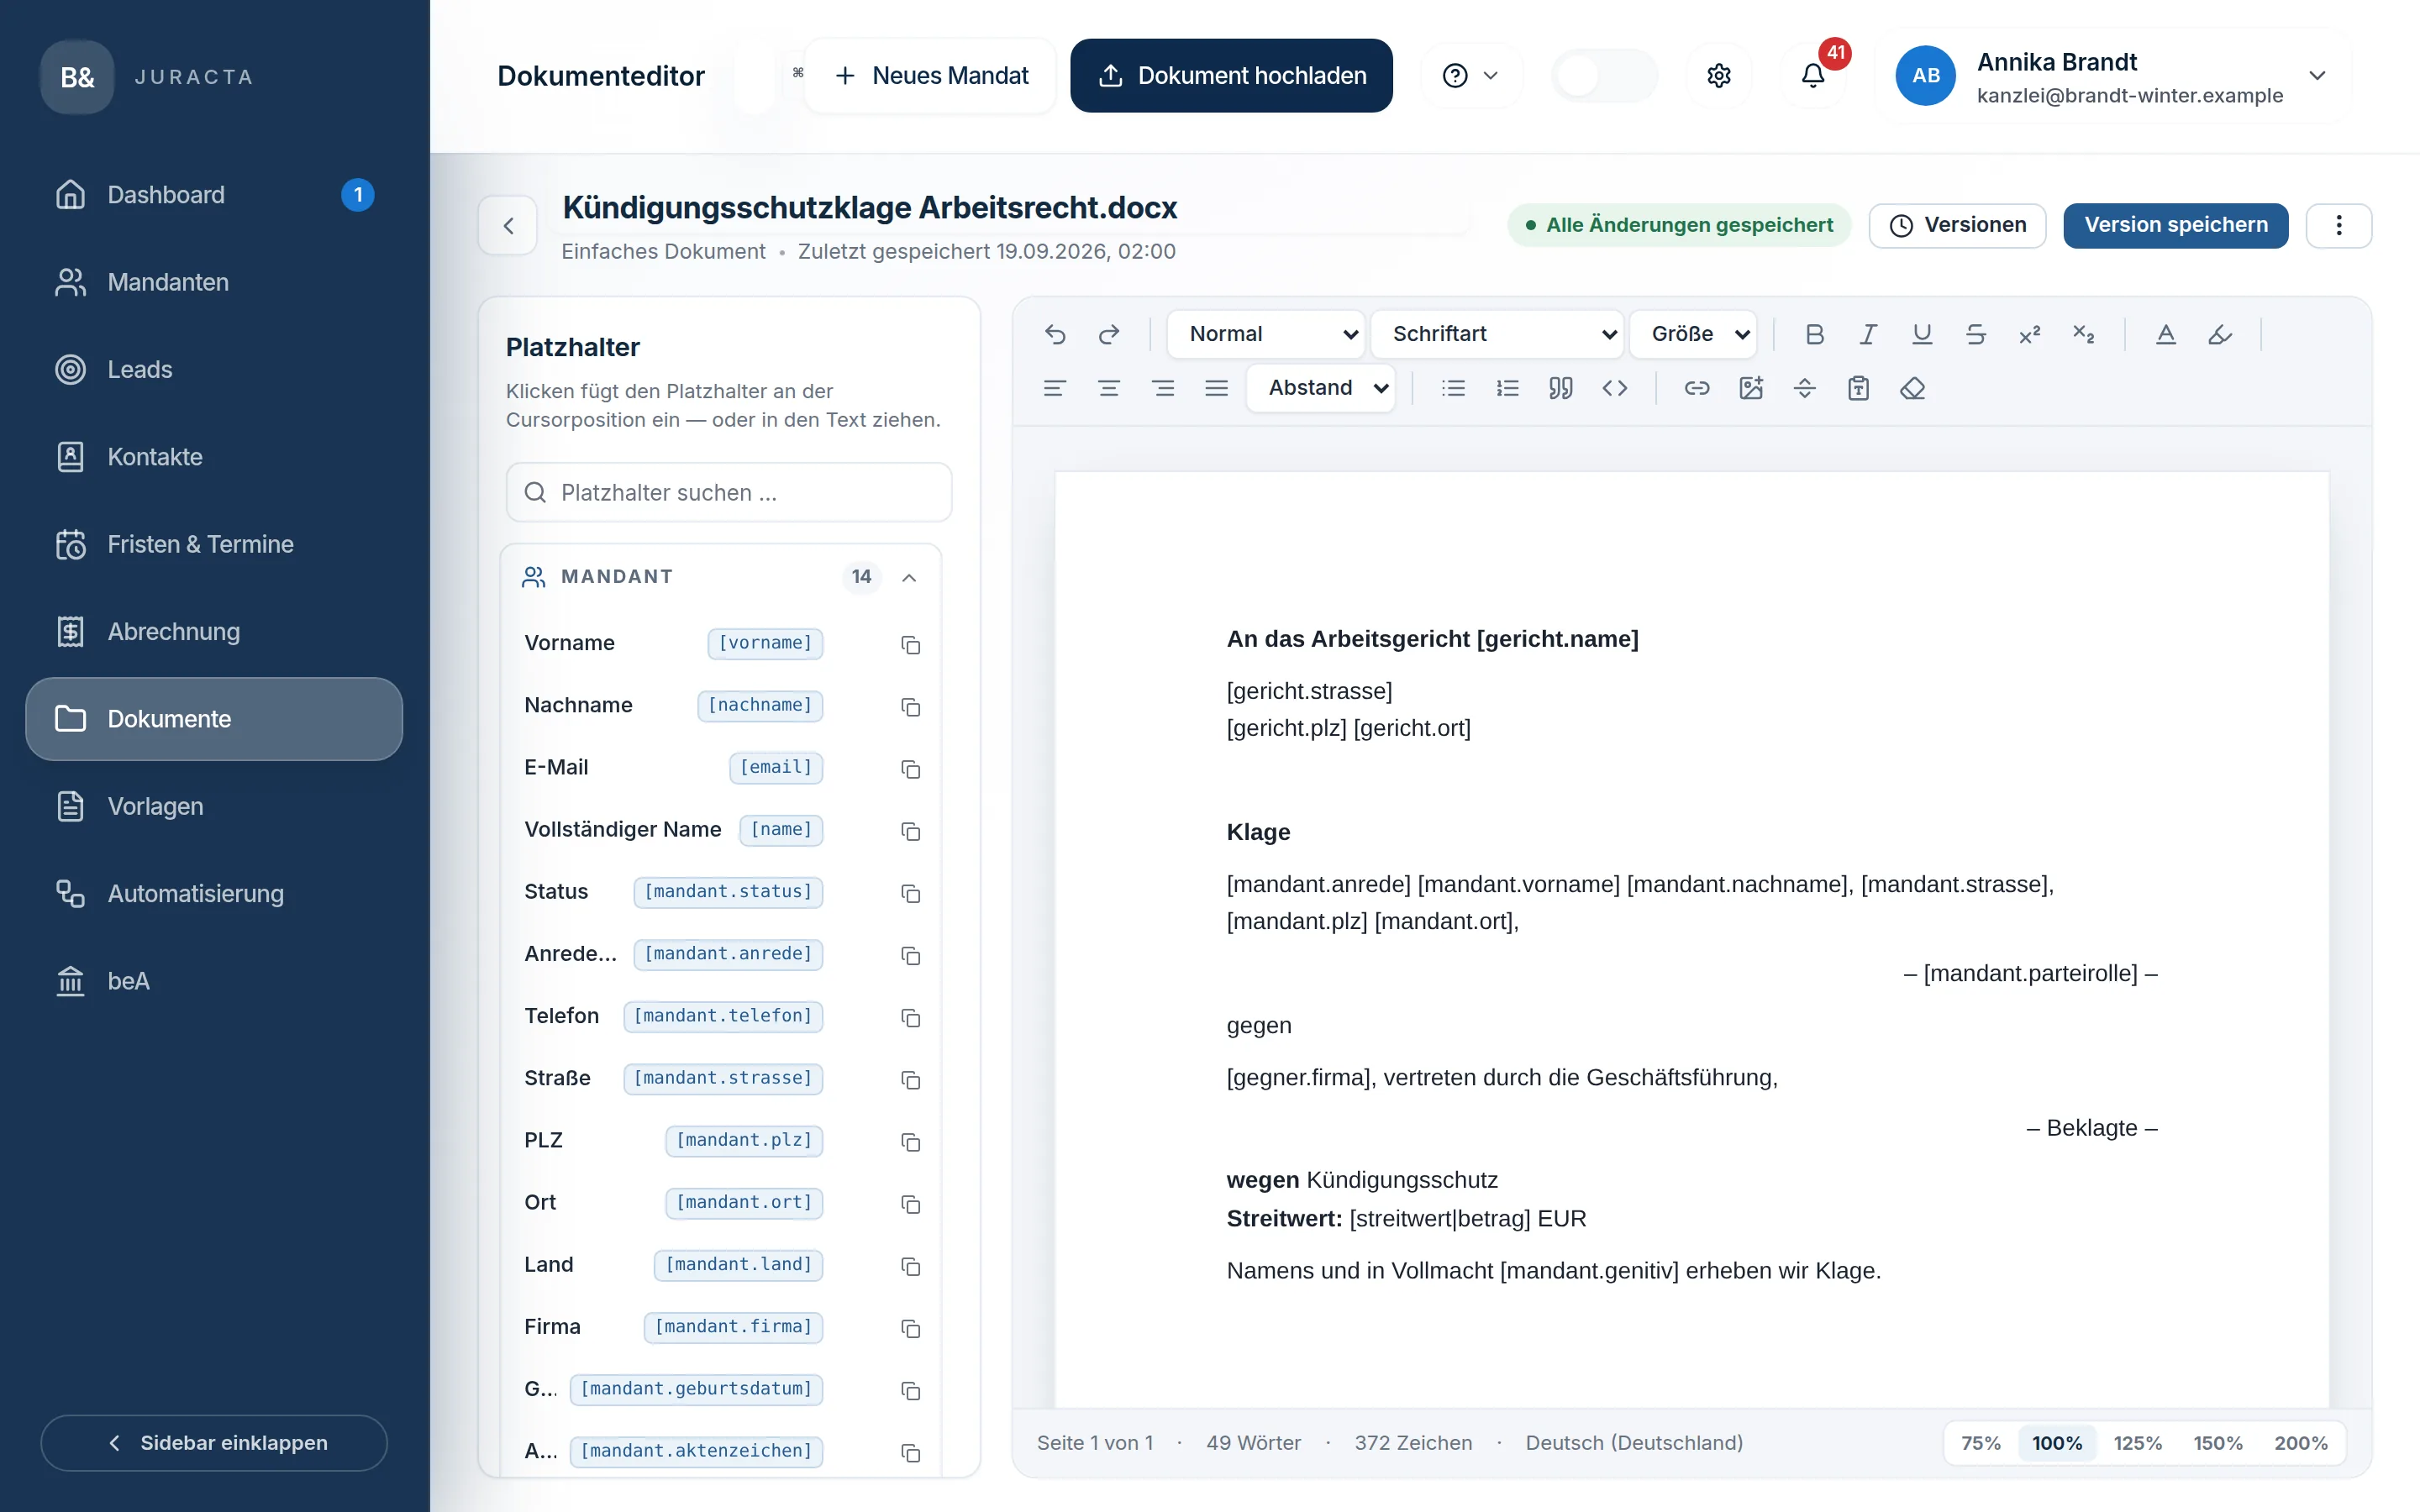Open the settings gear
Image resolution: width=2420 pixels, height=1512 pixels.
1719,76
